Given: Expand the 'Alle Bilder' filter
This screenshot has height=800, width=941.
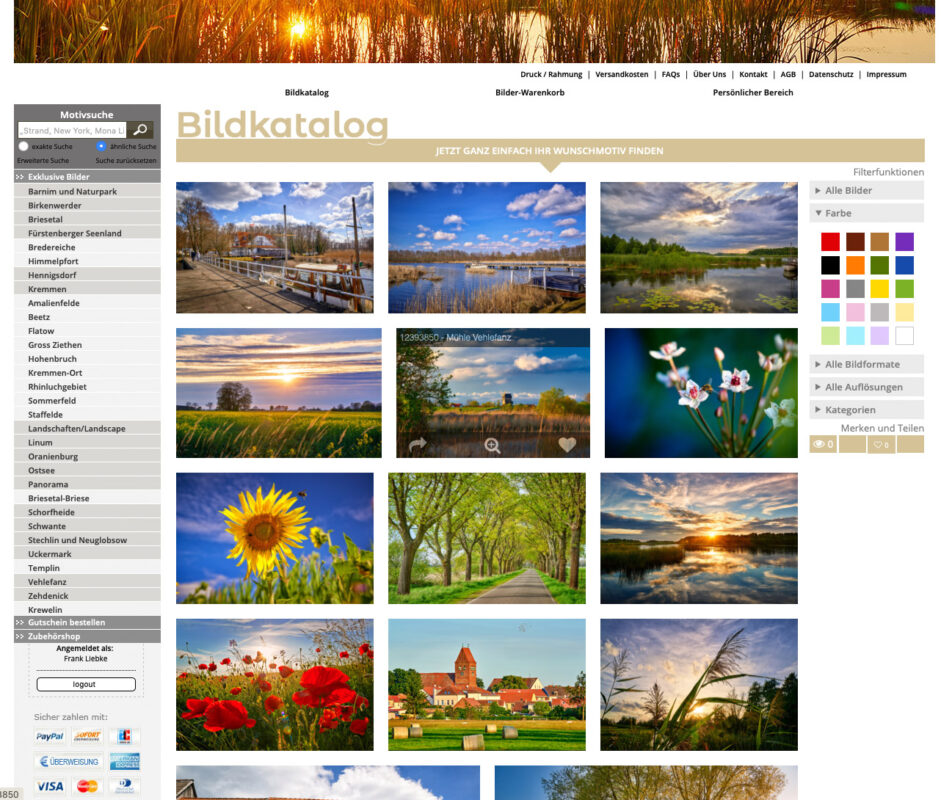Looking at the screenshot, I should tap(867, 190).
